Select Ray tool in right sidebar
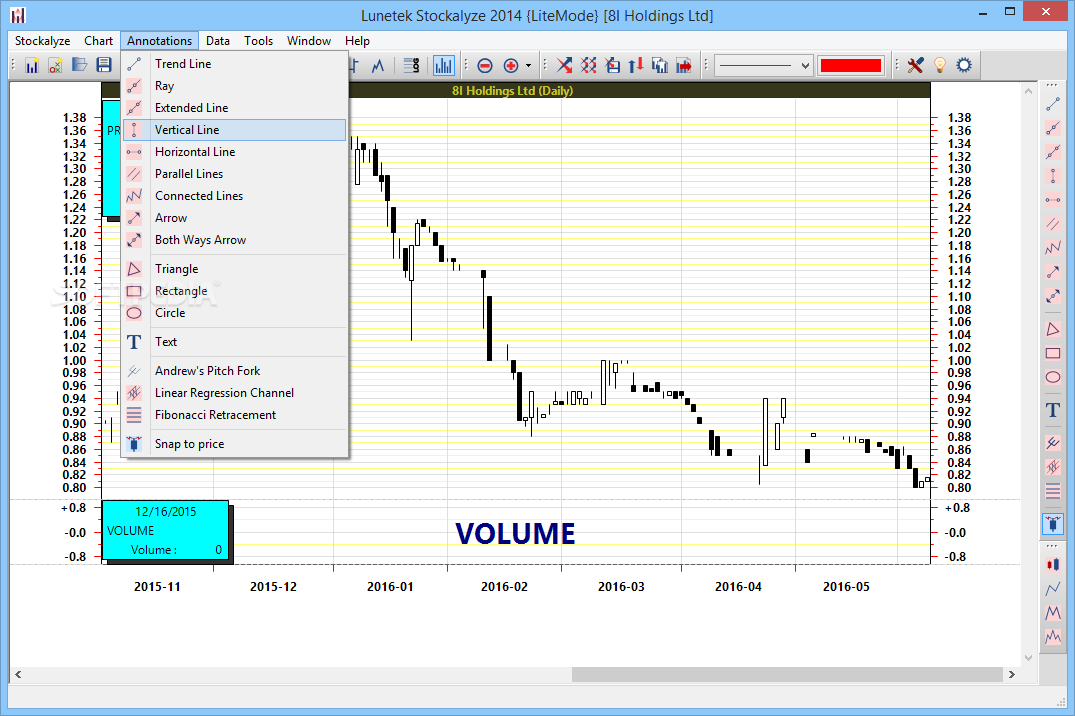This screenshot has width=1075, height=716. (x=1052, y=128)
